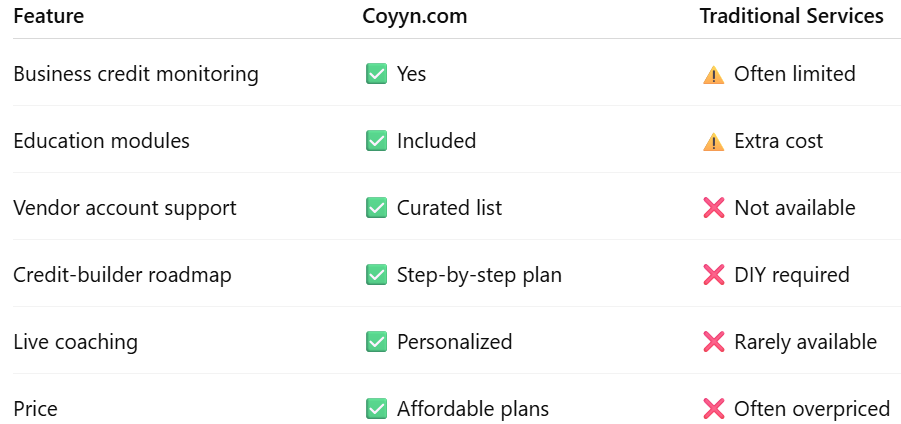Click the red X next to Often overpriced

point(713,410)
